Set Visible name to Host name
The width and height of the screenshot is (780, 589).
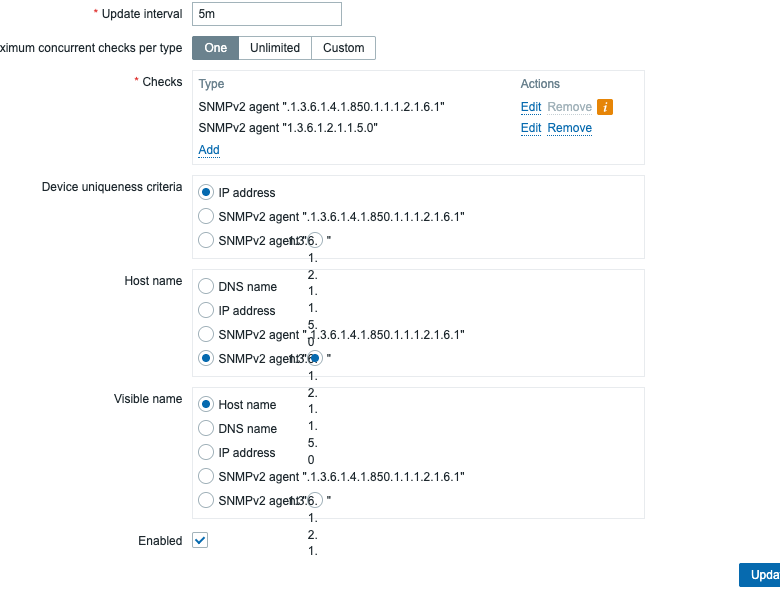(x=206, y=404)
